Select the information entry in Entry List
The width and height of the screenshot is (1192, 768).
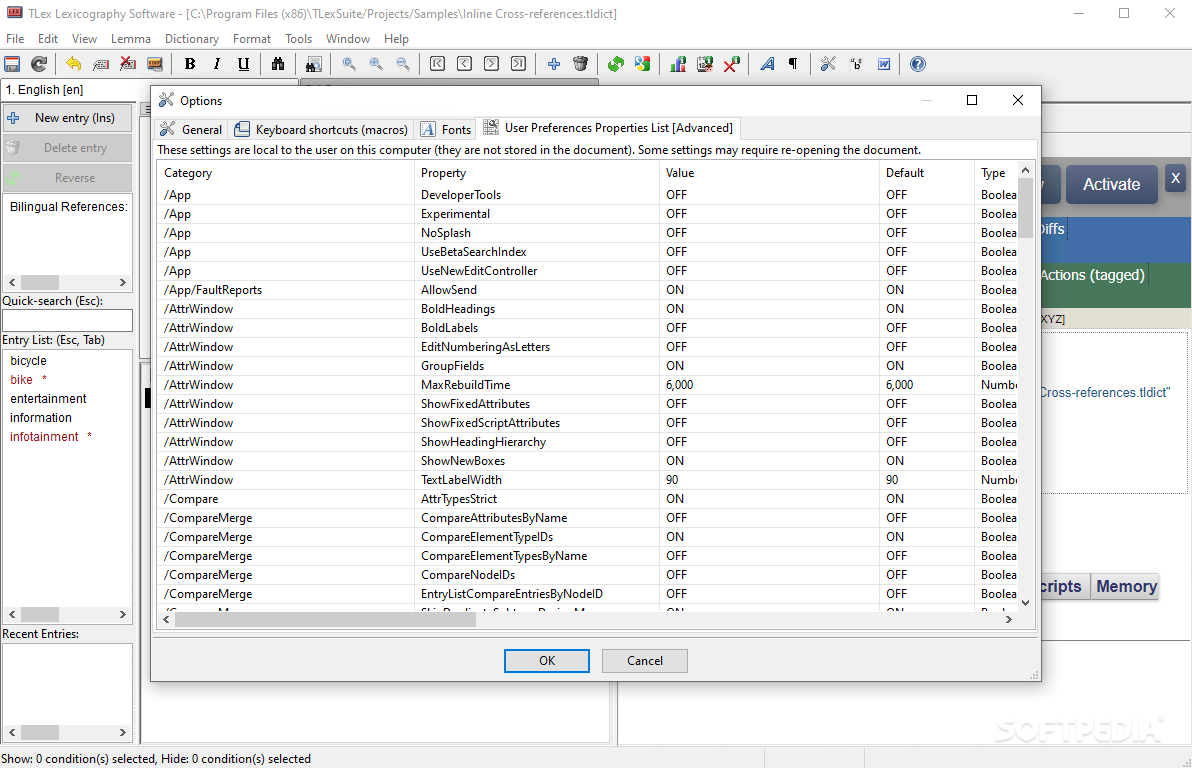40,417
